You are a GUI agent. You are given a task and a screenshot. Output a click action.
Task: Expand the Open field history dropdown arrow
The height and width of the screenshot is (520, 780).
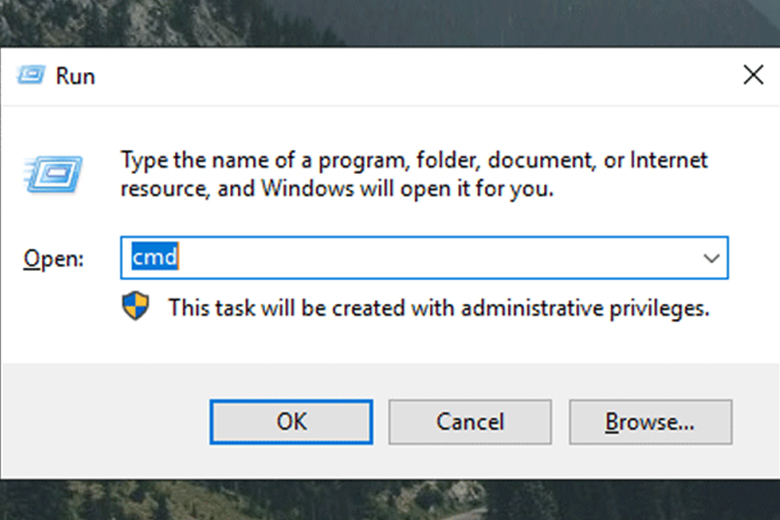(711, 258)
